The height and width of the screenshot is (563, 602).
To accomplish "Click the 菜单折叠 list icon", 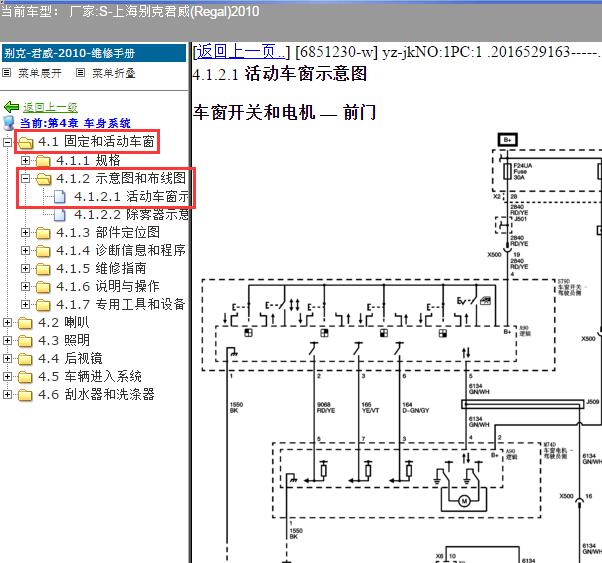I will (80, 73).
